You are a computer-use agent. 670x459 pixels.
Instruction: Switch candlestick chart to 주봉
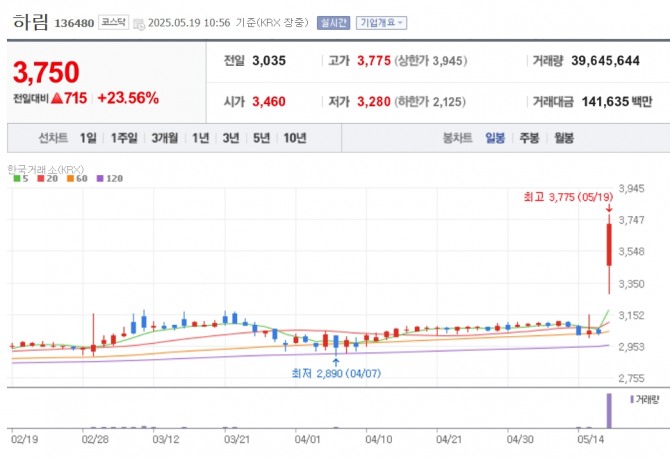[529, 138]
